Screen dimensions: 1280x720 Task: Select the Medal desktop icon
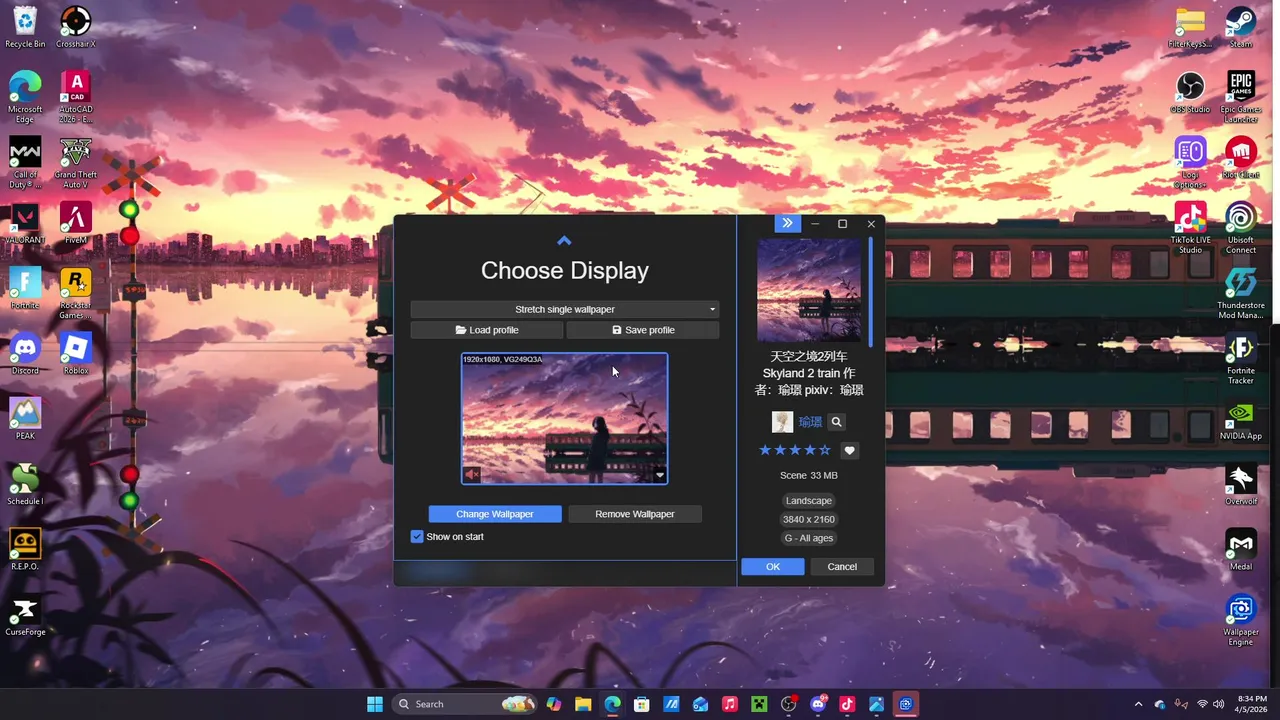tap(1241, 549)
